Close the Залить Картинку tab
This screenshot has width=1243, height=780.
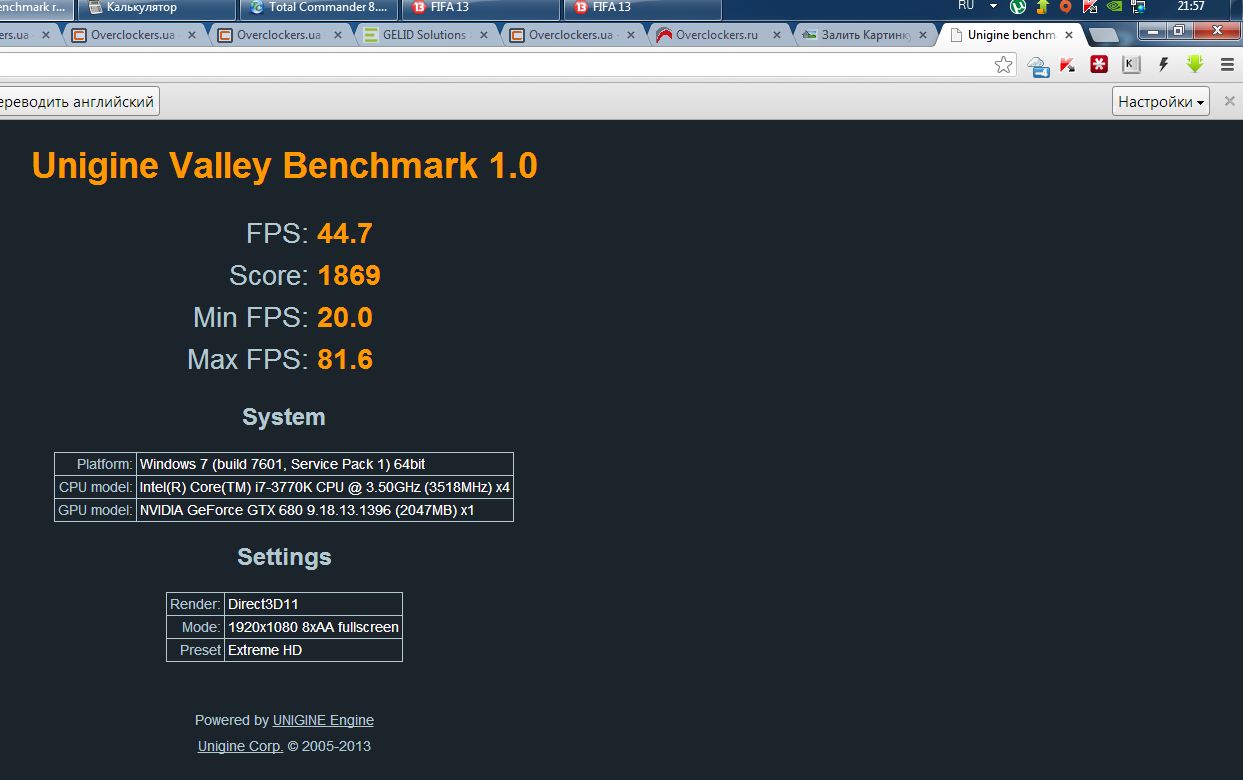coord(922,35)
